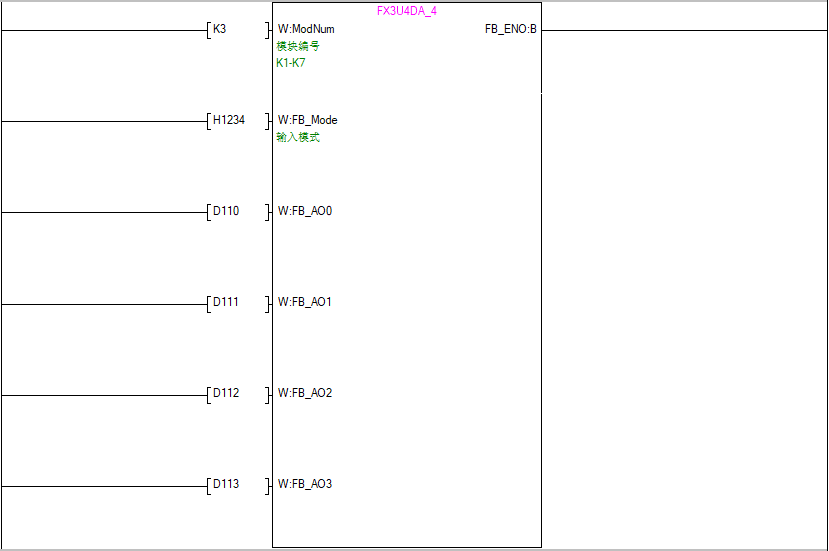Viewport: 829px width, 551px height.
Task: Click the W:FB_AO0 pin label
Action: click(305, 211)
